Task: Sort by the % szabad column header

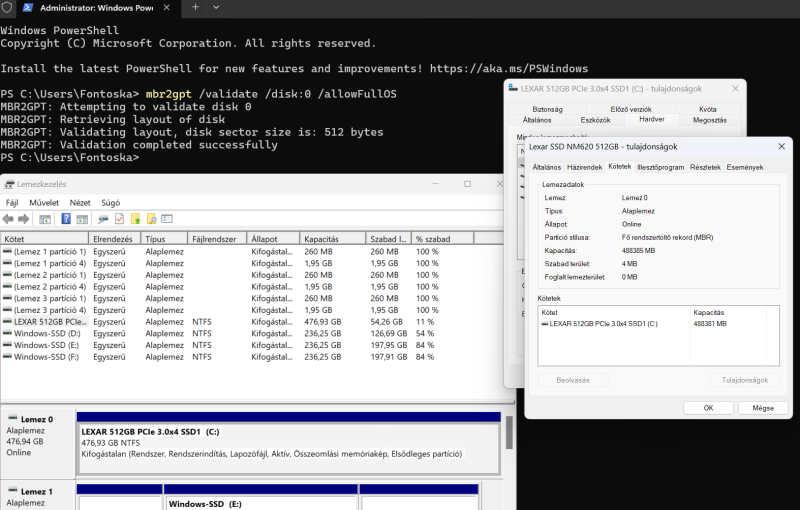Action: click(442, 239)
